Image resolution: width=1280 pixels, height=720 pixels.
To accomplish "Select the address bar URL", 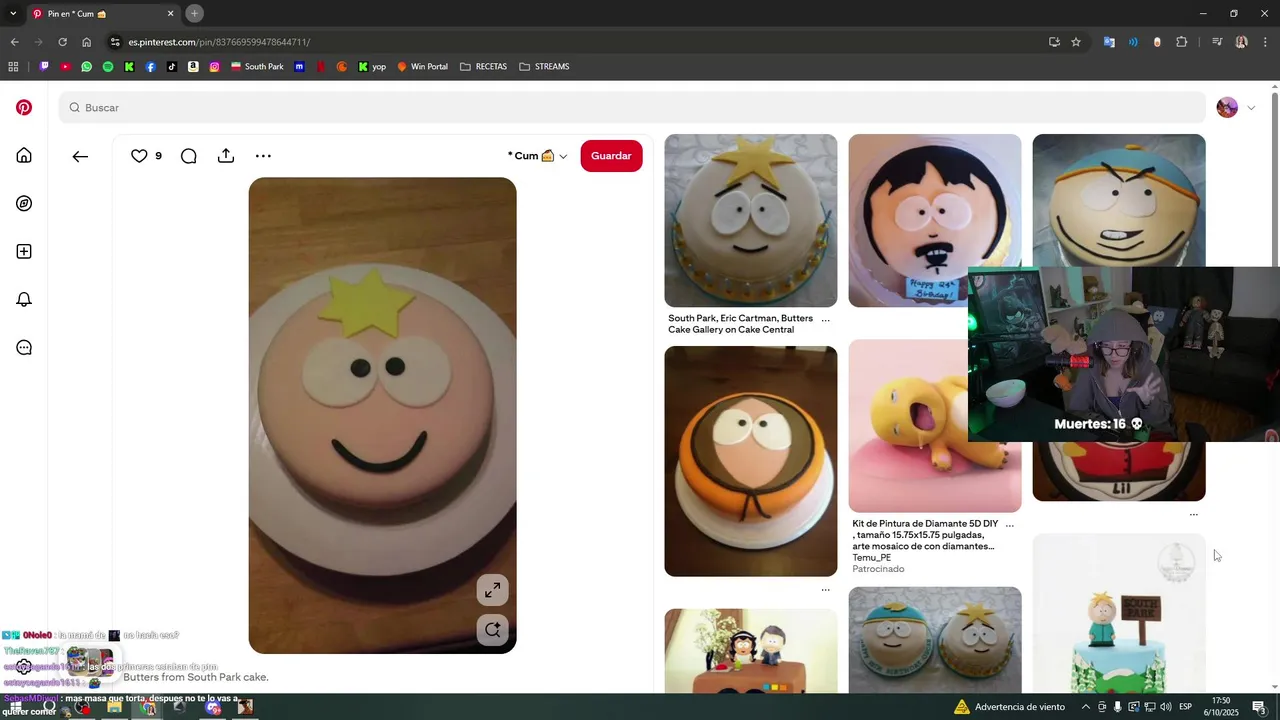I will pyautogui.click(x=219, y=42).
